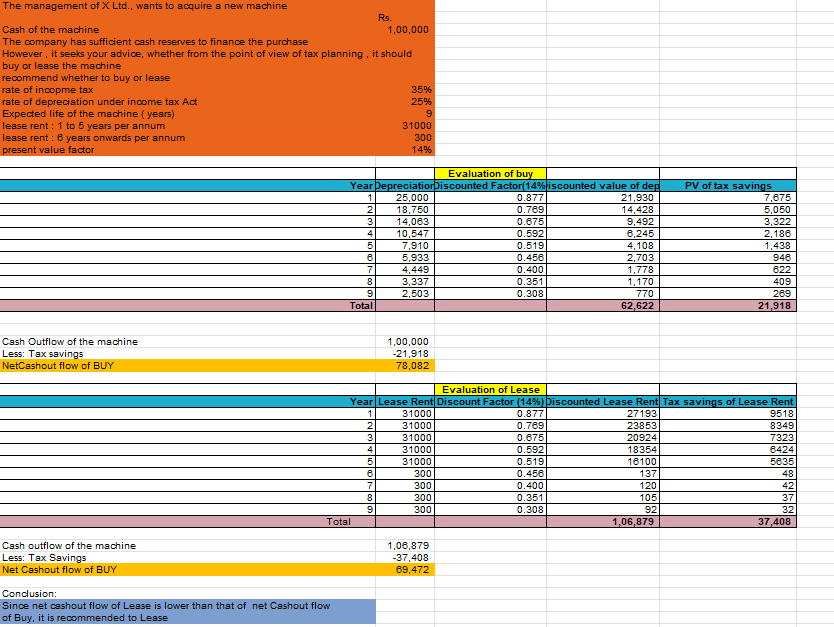Select the blue conclusion recommendation text

coord(185,611)
